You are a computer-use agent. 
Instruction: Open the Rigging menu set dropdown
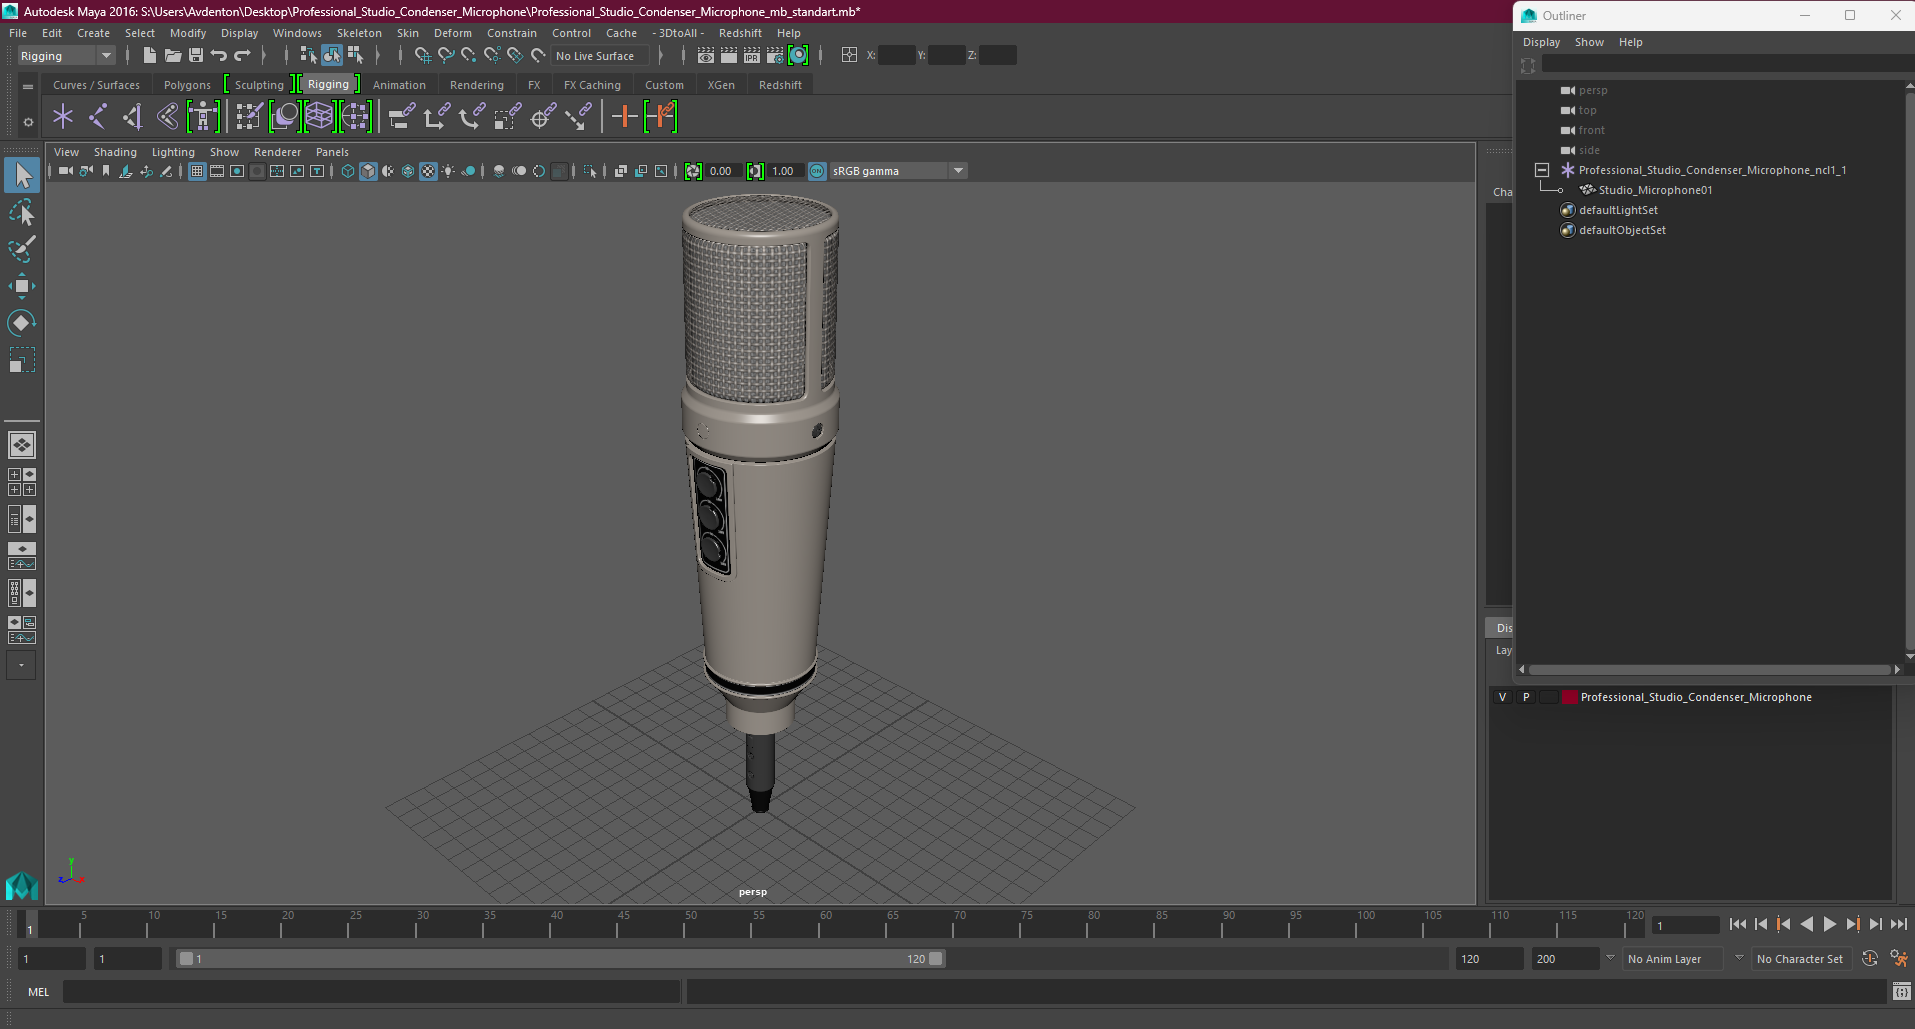pyautogui.click(x=66, y=56)
